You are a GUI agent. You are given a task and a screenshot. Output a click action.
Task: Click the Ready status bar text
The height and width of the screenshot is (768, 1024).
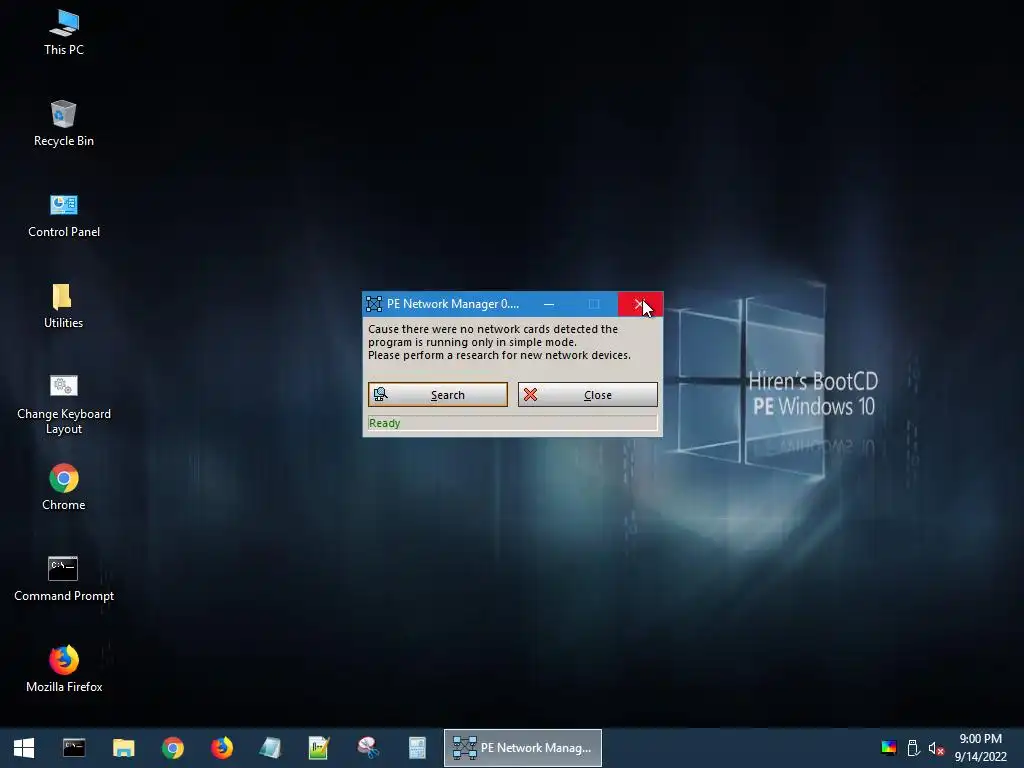(385, 423)
